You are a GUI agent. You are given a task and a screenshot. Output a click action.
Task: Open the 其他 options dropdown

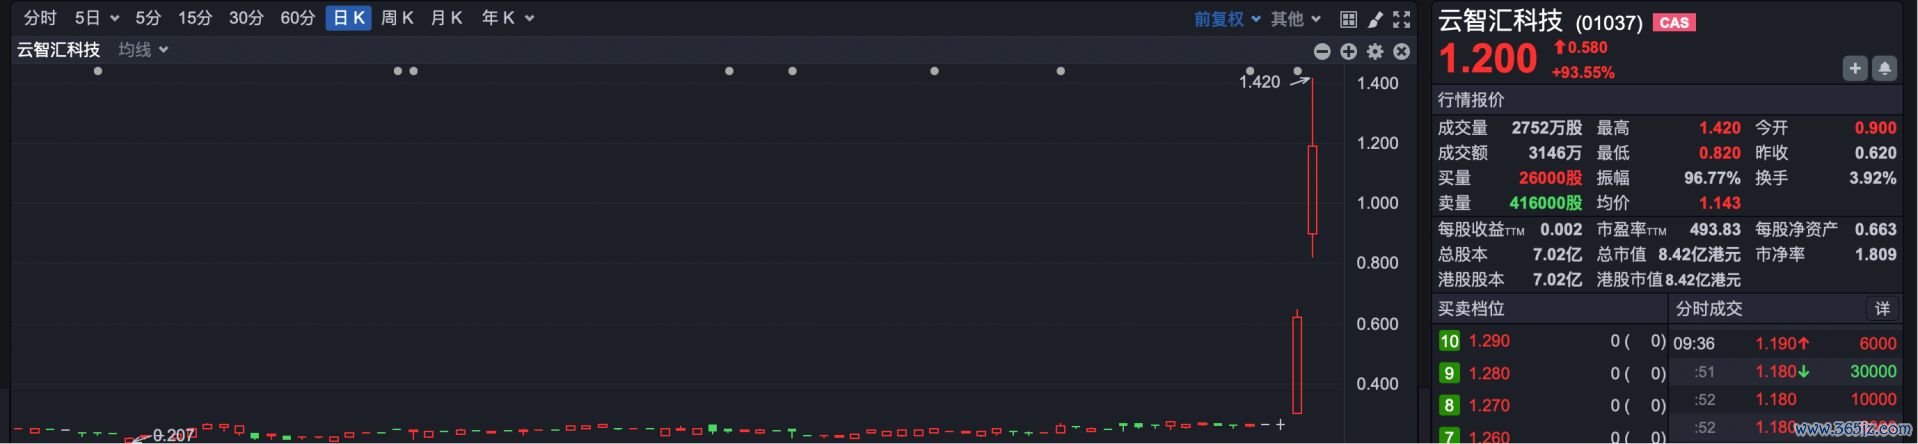(1296, 19)
